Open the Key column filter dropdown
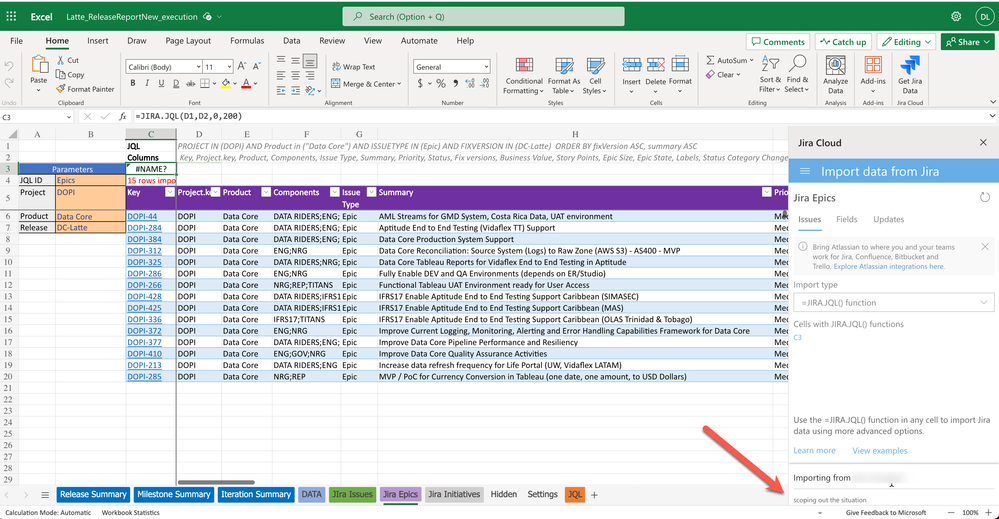Viewport: 999px width, 519px height. click(169, 192)
